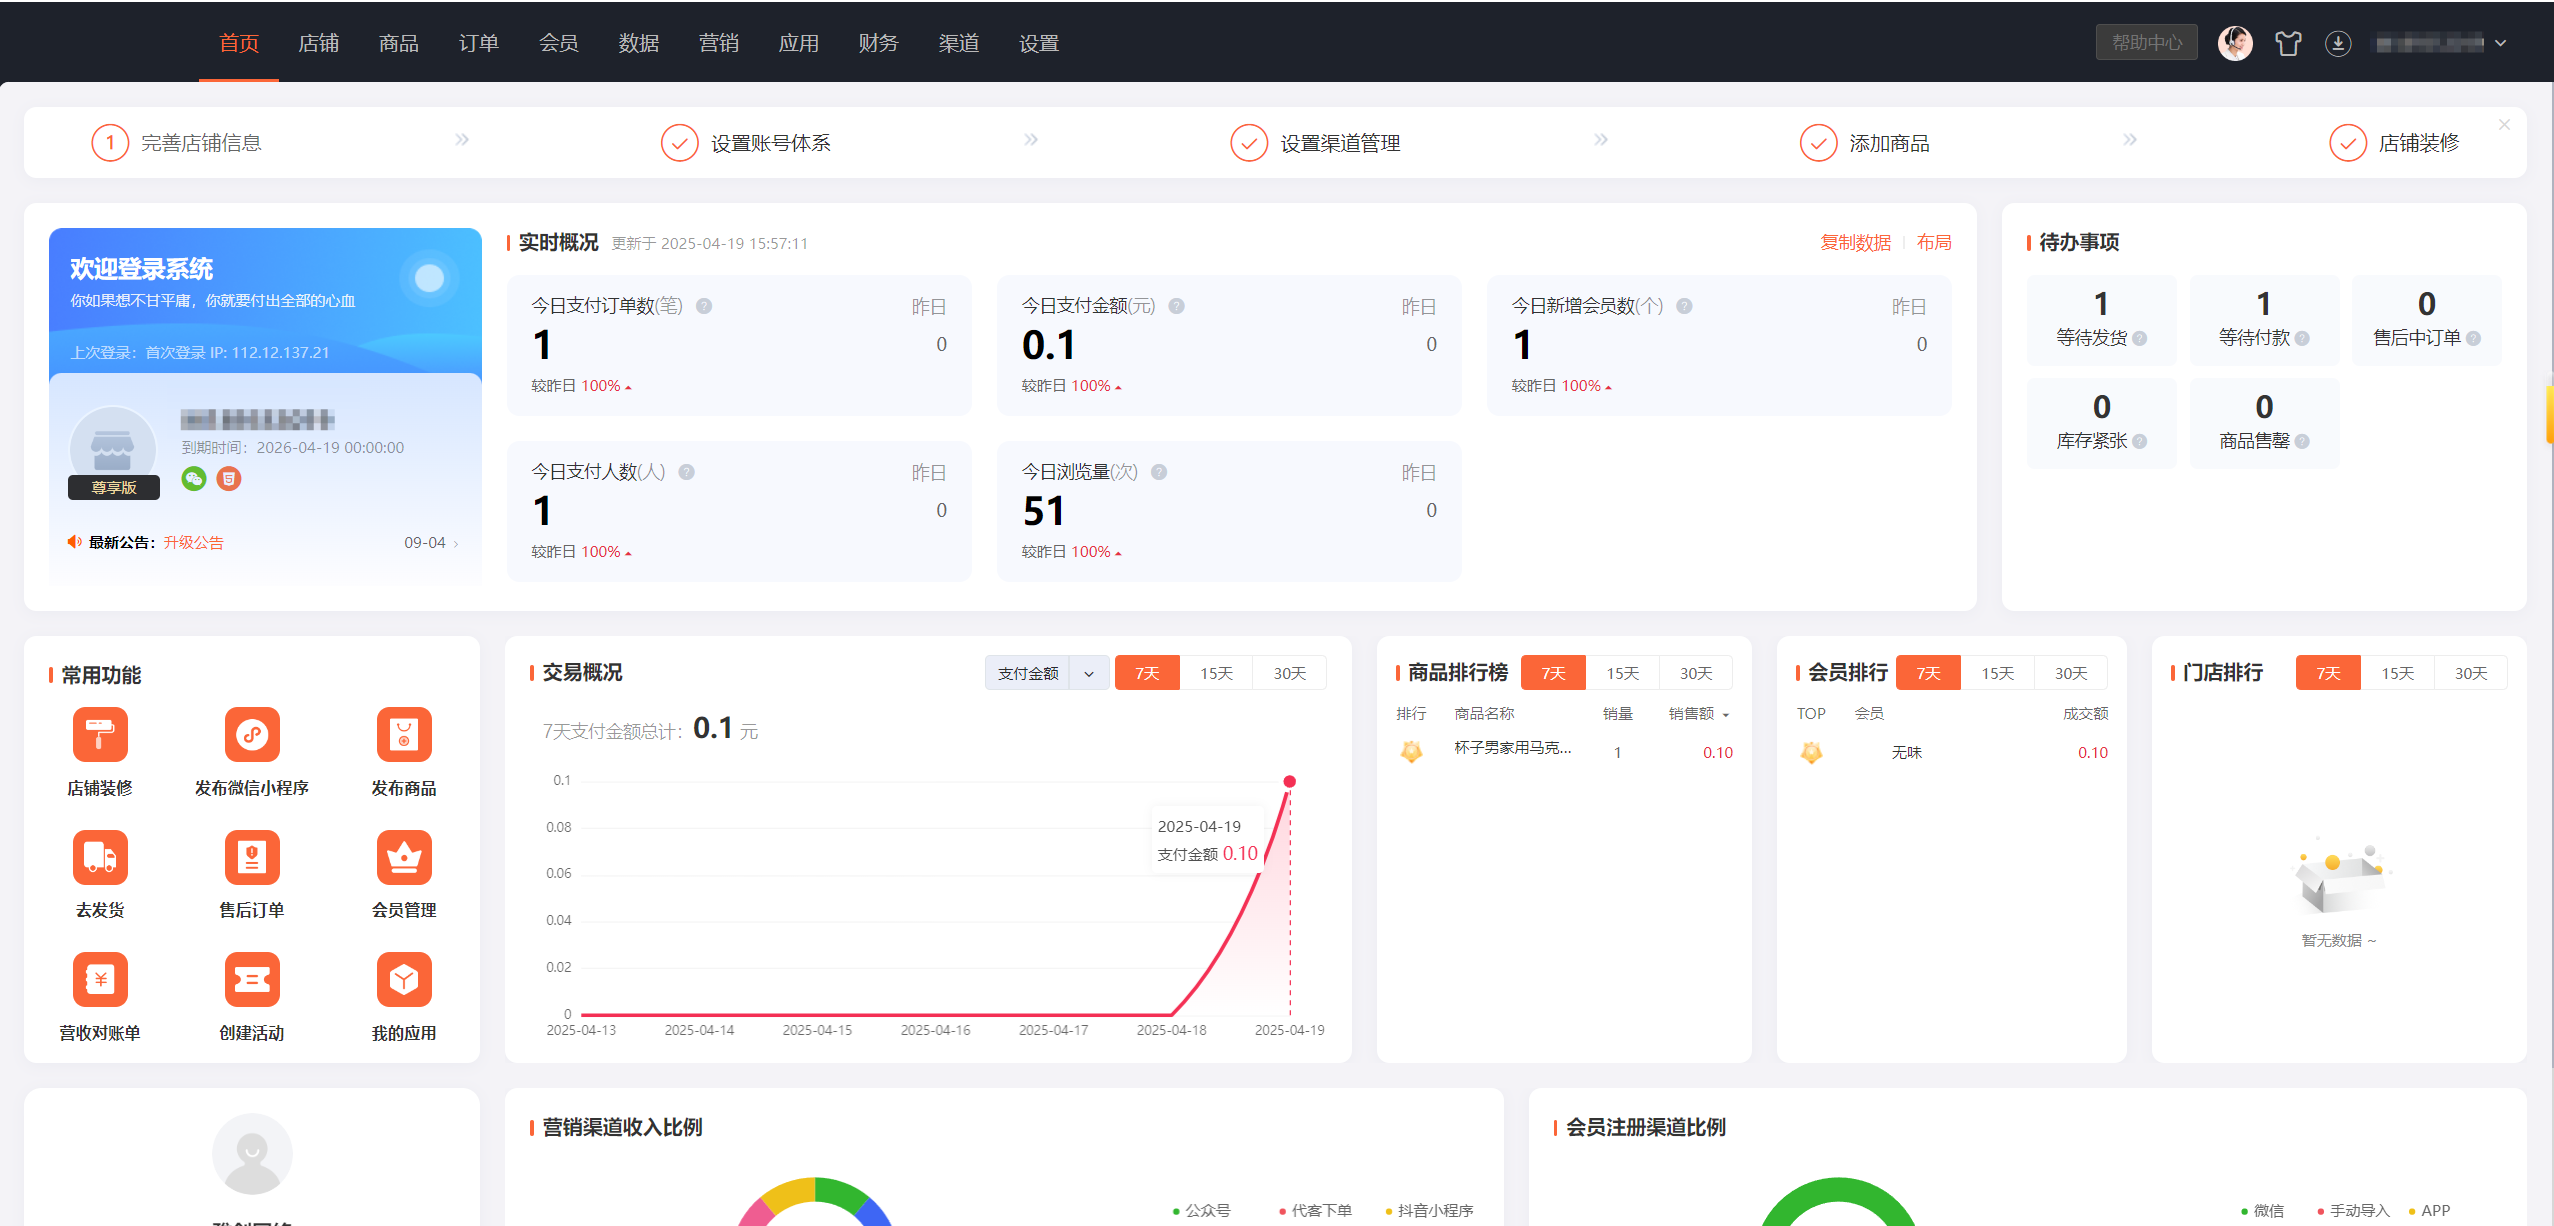The width and height of the screenshot is (2554, 1226).
Task: Click the help icon beside 今日支付订单数
Action: tap(704, 306)
